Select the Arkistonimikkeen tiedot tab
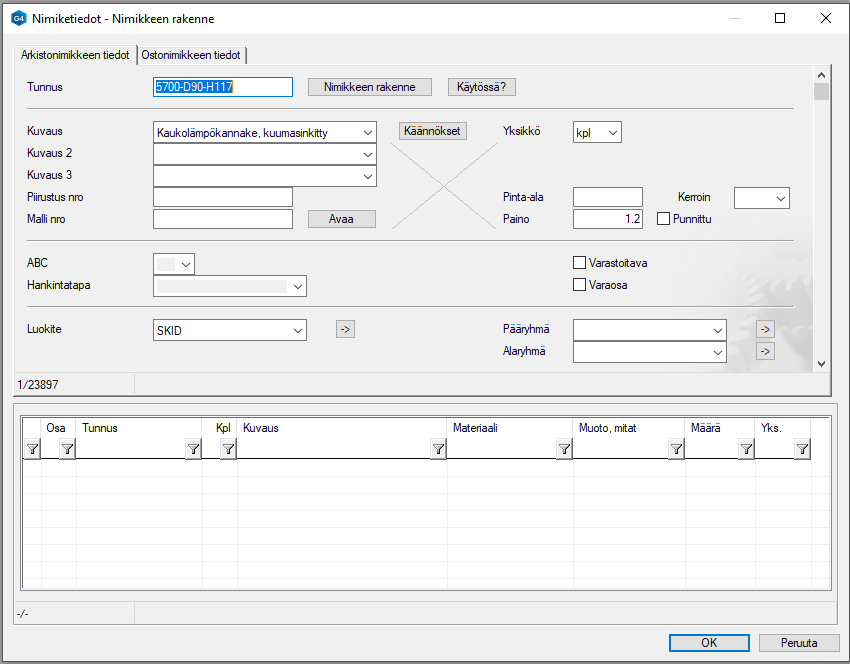Screen dimensions: 850x664 coord(75,55)
